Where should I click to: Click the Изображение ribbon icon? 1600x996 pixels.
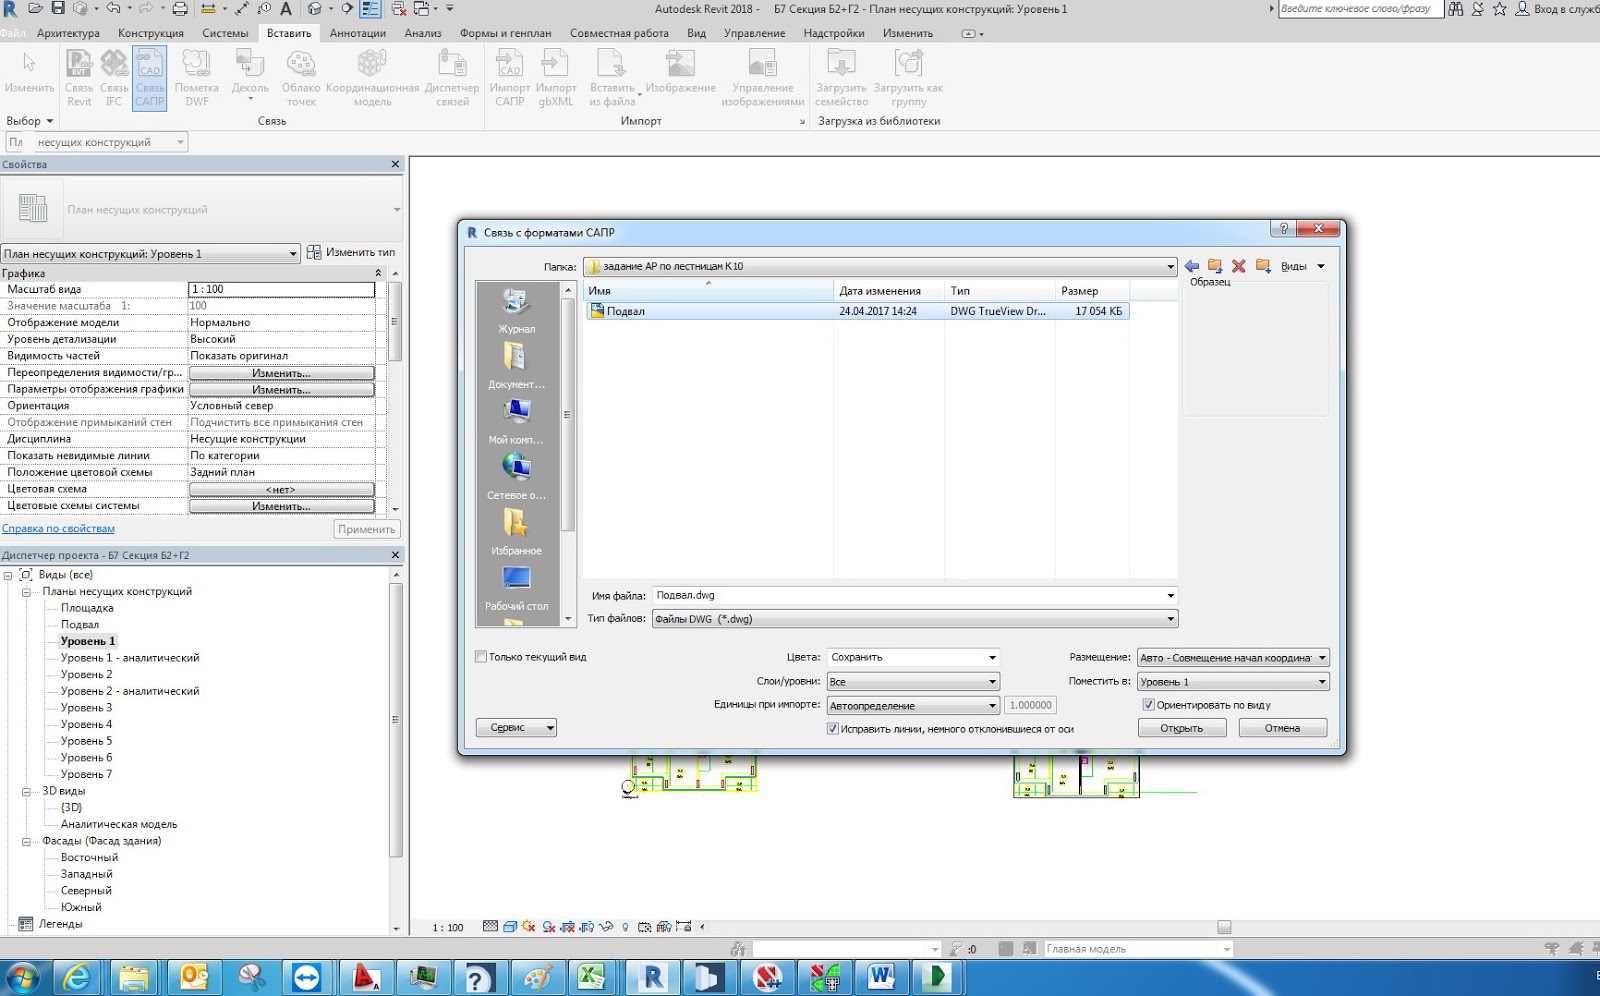(680, 72)
